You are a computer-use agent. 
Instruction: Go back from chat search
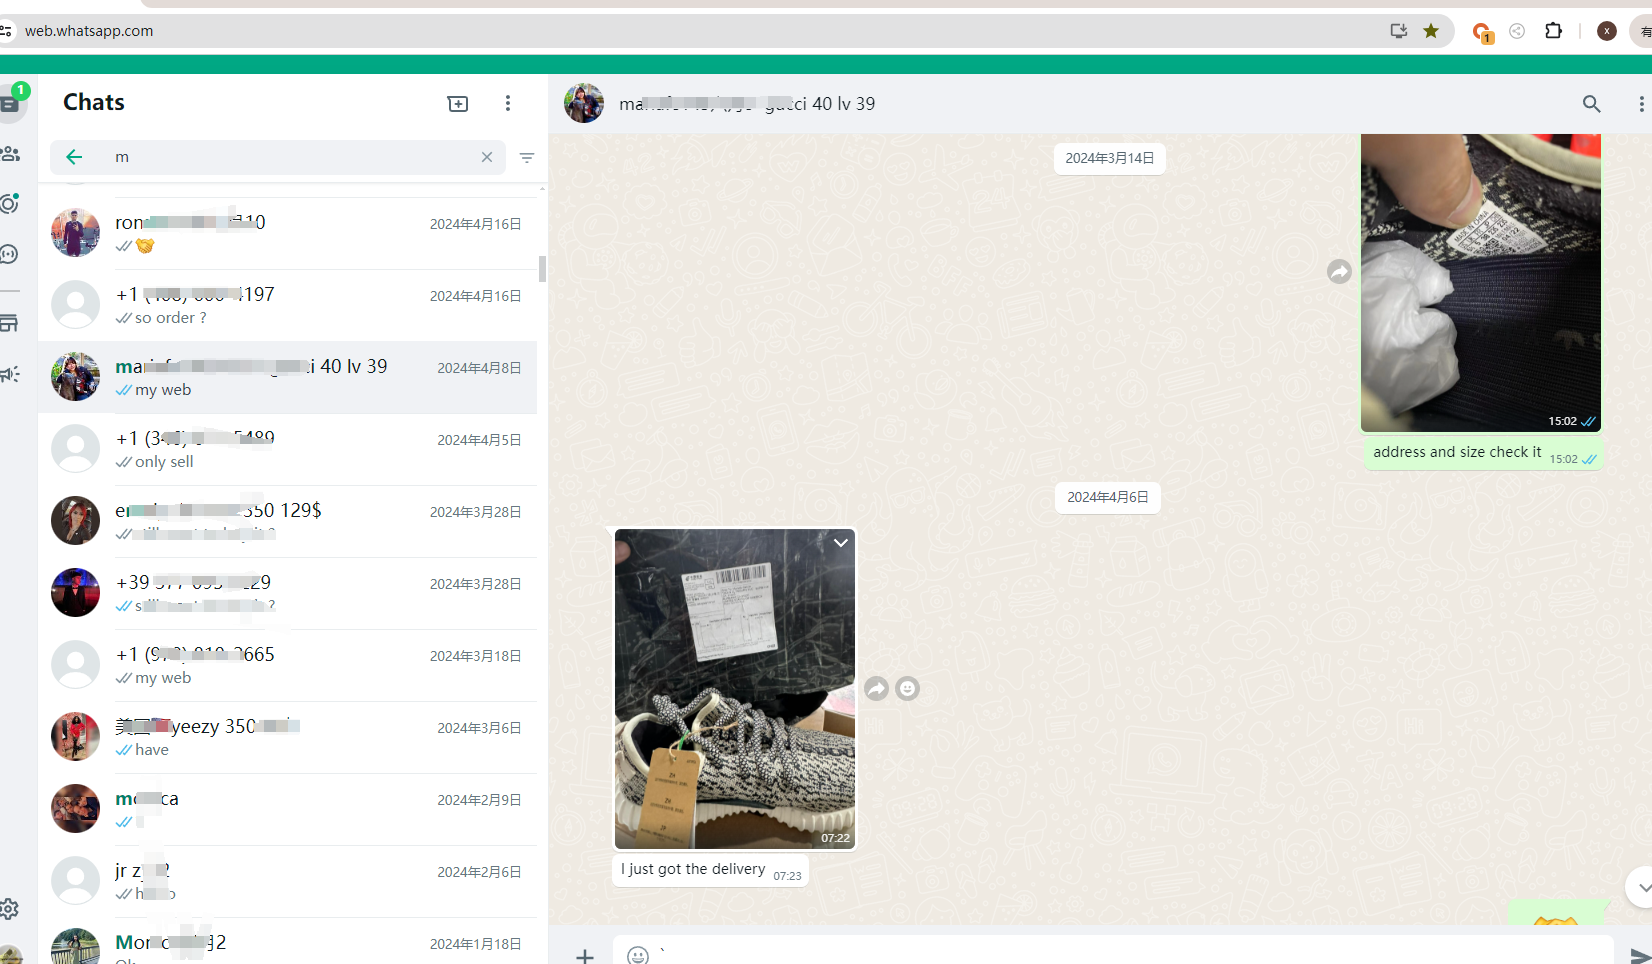[74, 157]
